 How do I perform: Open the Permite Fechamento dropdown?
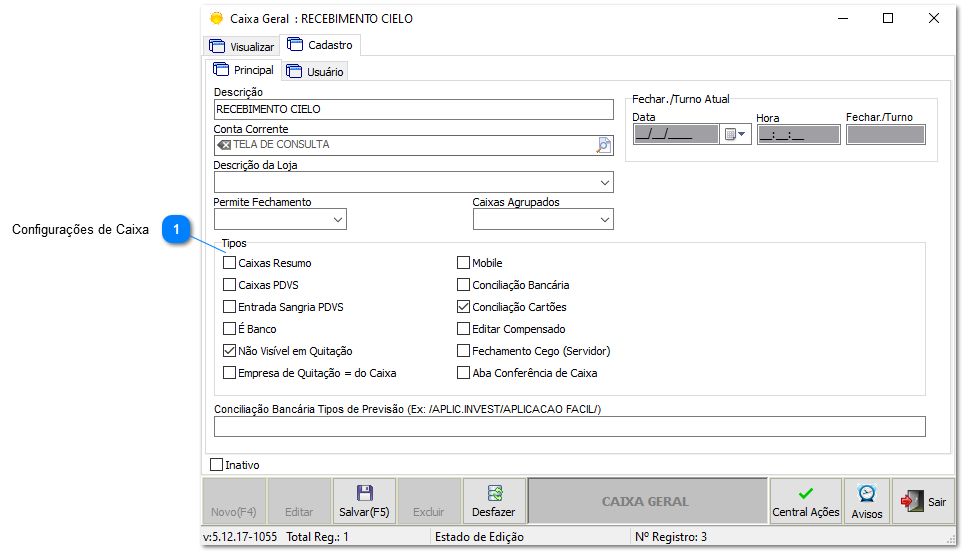(337, 220)
